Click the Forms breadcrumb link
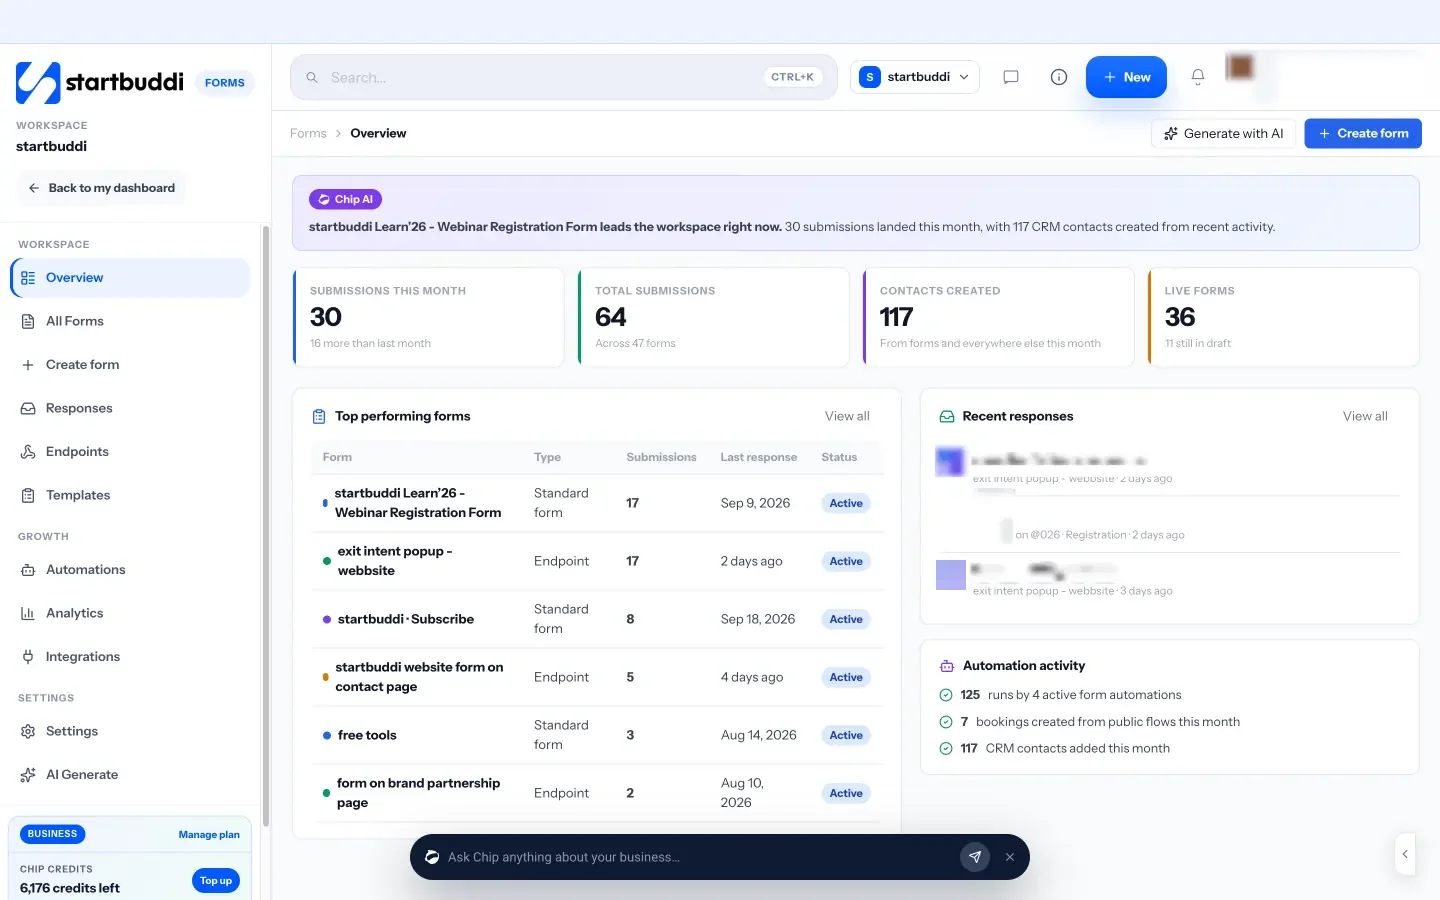This screenshot has width=1440, height=900. (308, 133)
